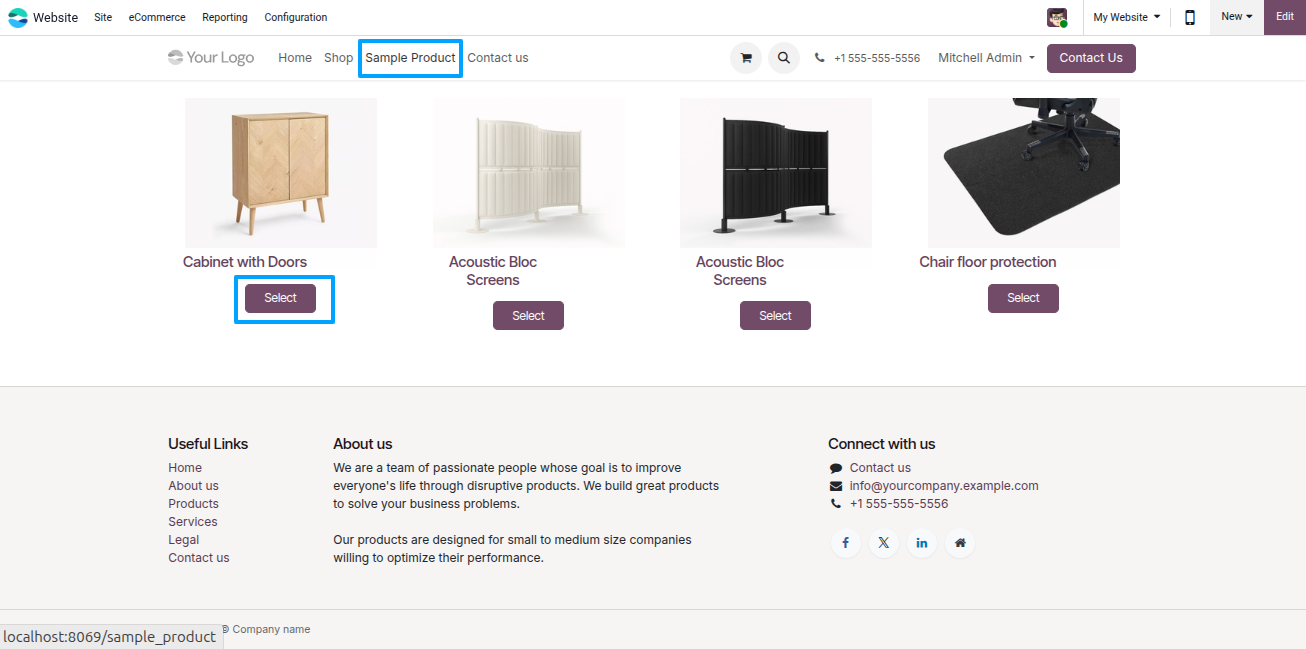Click footer phone number link

pyautogui.click(x=899, y=504)
